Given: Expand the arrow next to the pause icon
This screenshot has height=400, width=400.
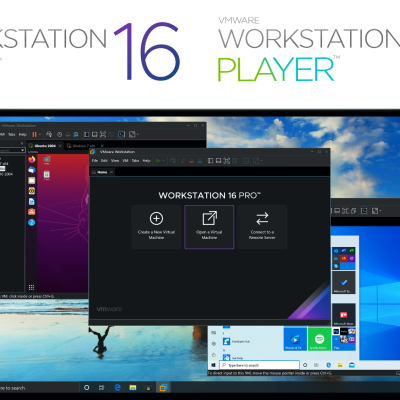Looking at the screenshot, I should pos(40,135).
